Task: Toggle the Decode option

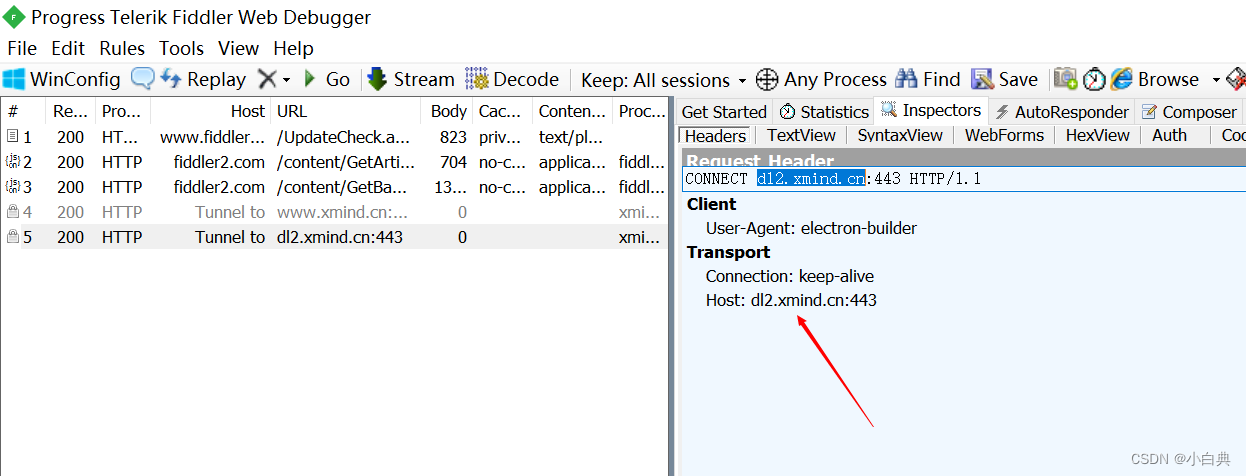Action: tap(512, 79)
